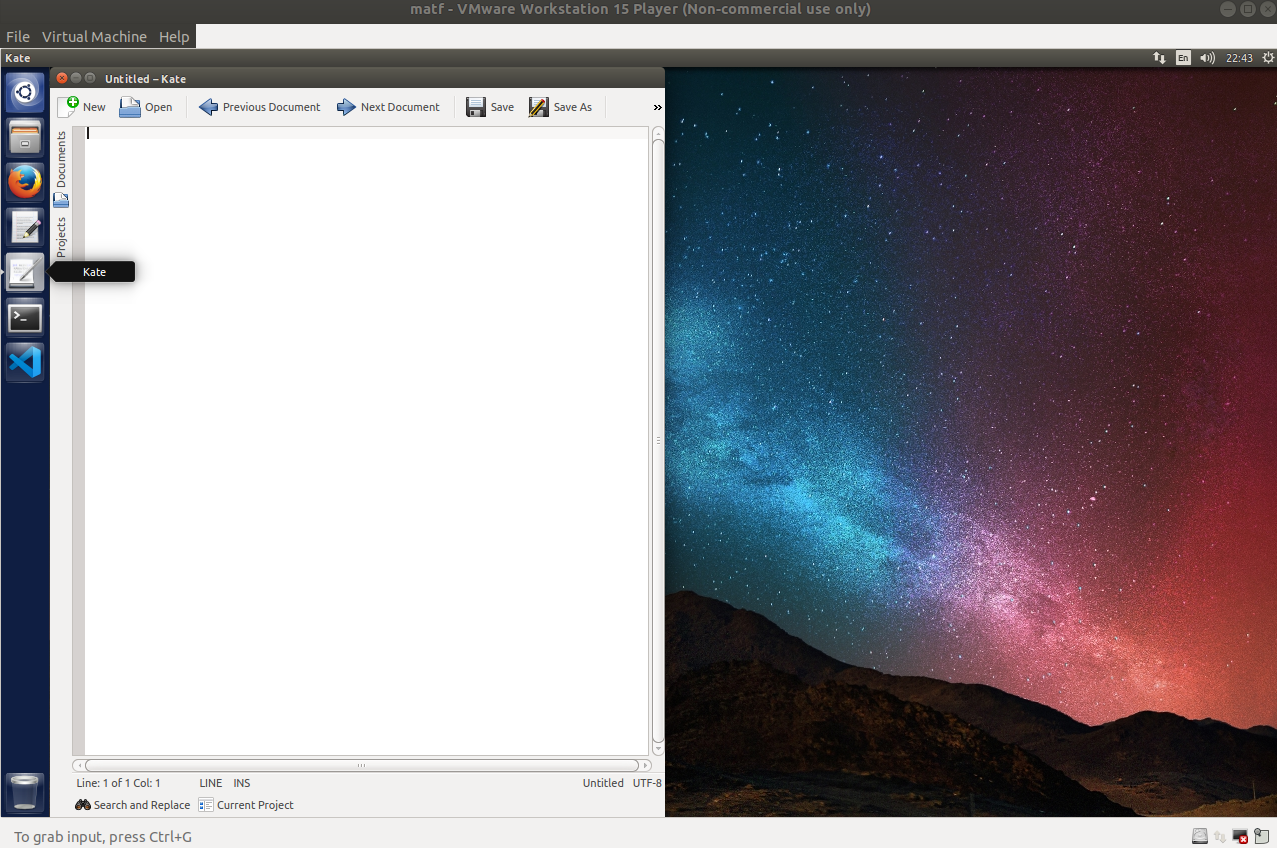Screen dimensions: 1277x848
Task: Open the VMware Virtual Machine menu
Action: coord(94,37)
